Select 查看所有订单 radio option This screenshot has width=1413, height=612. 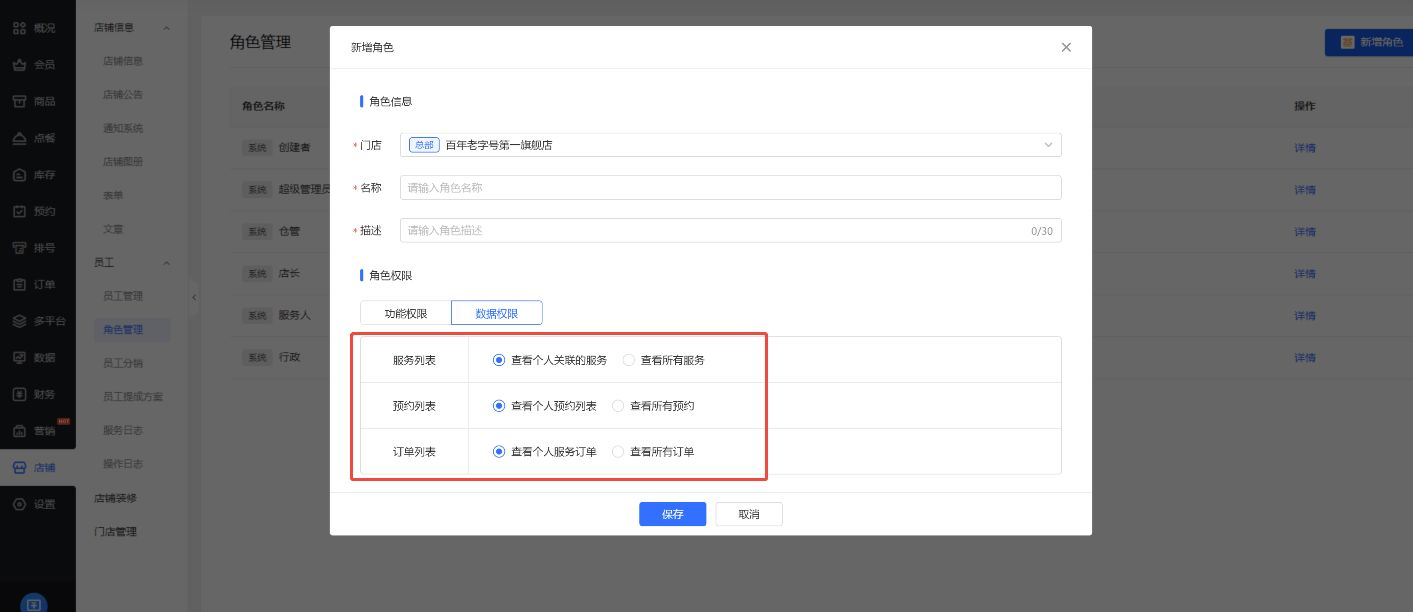tap(618, 452)
